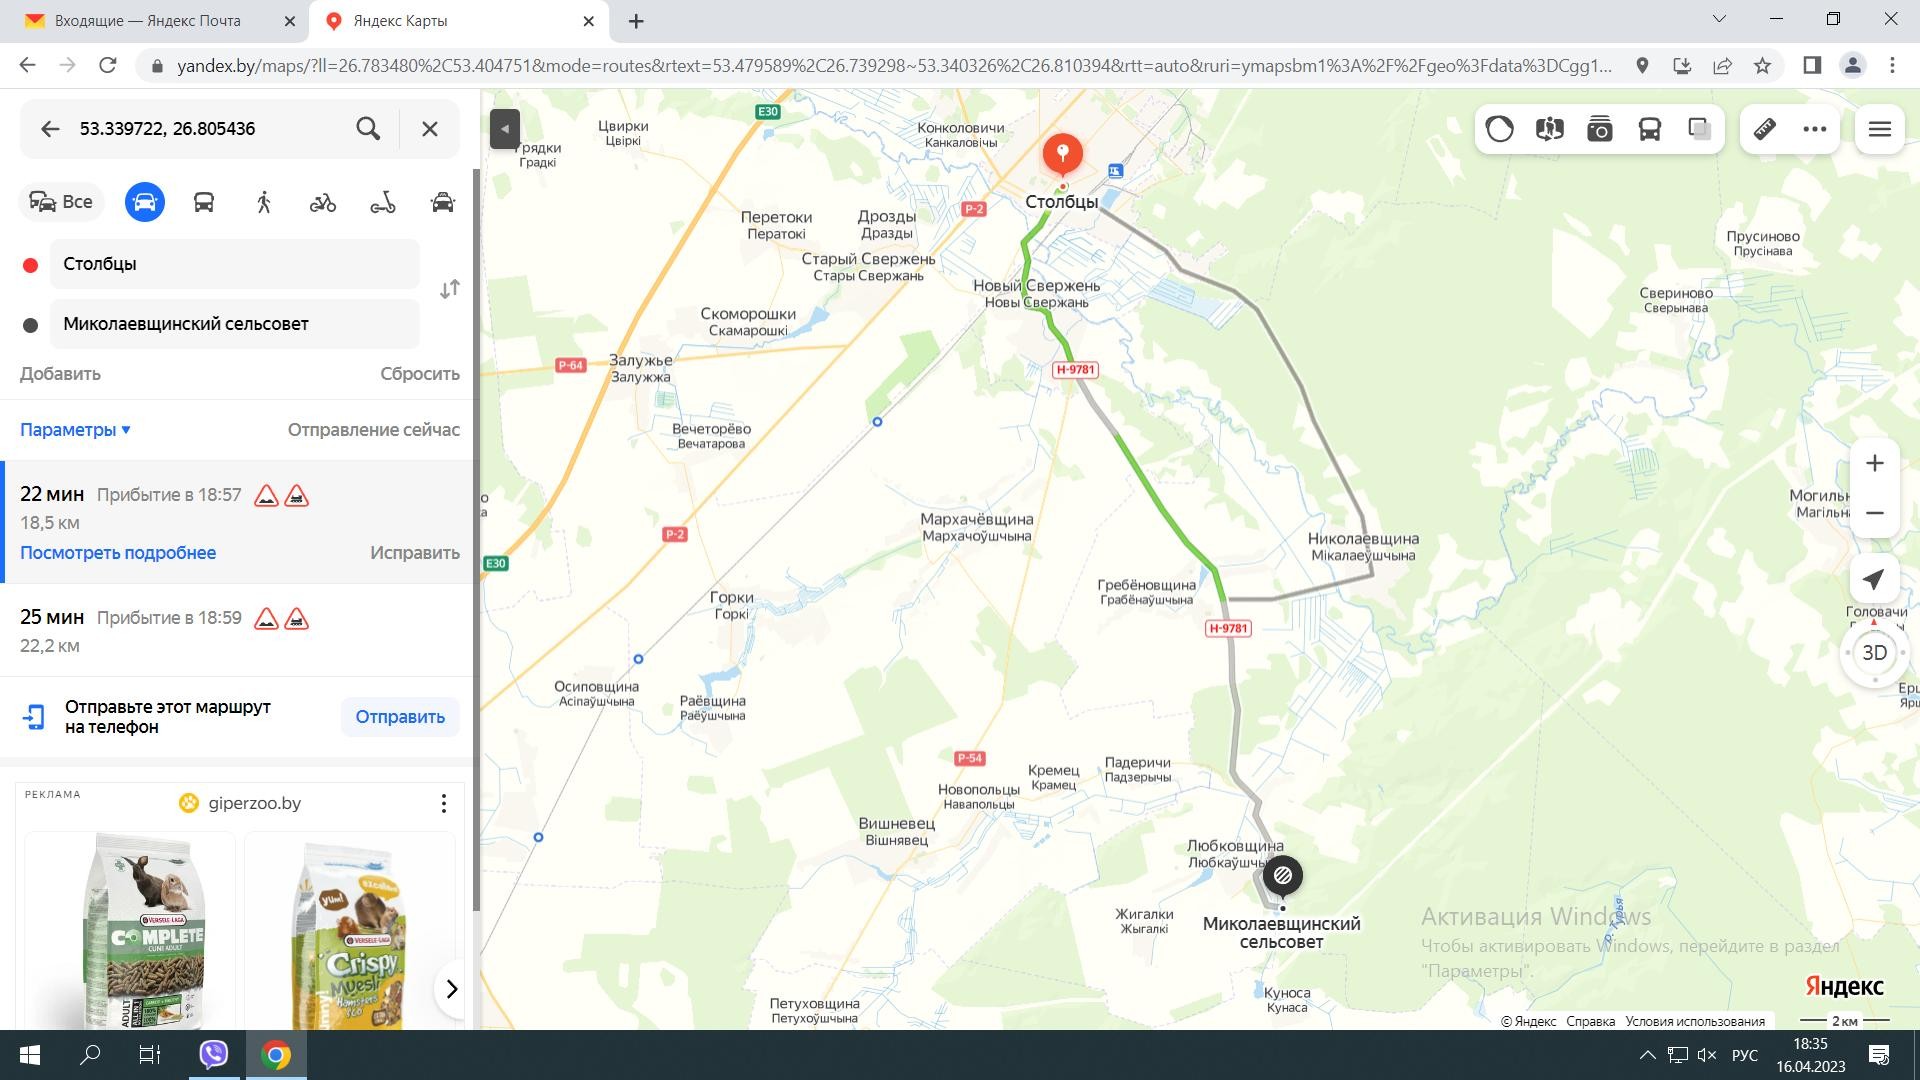Select the bus transport mode icon
Image resolution: width=1920 pixels, height=1080 pixels.
tap(204, 202)
